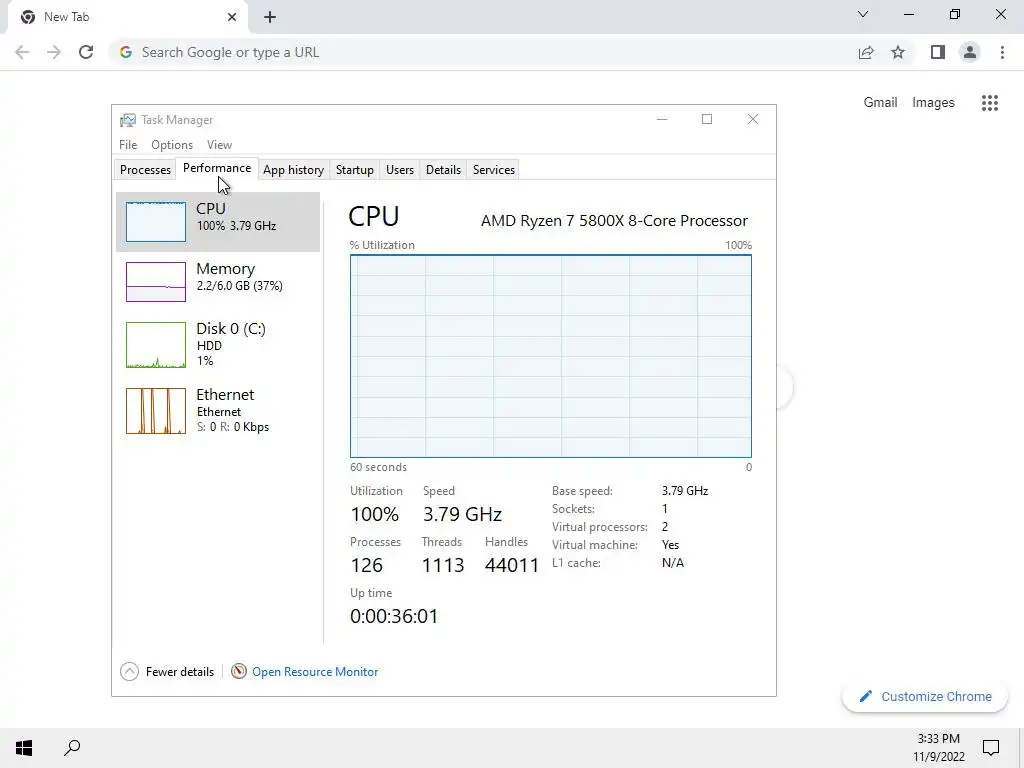Bookmark this tab with the star icon

pyautogui.click(x=898, y=52)
